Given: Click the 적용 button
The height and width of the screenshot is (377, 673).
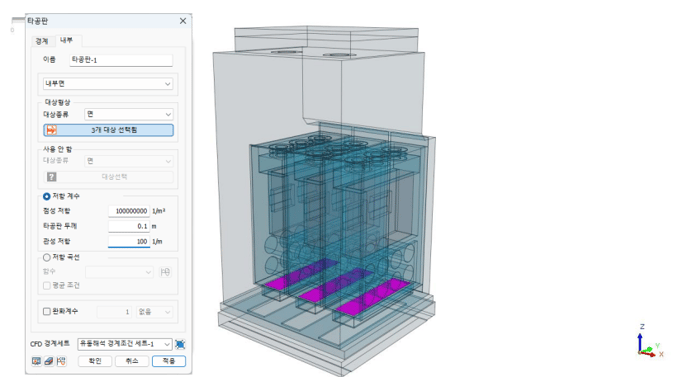Looking at the screenshot, I should tap(169, 361).
